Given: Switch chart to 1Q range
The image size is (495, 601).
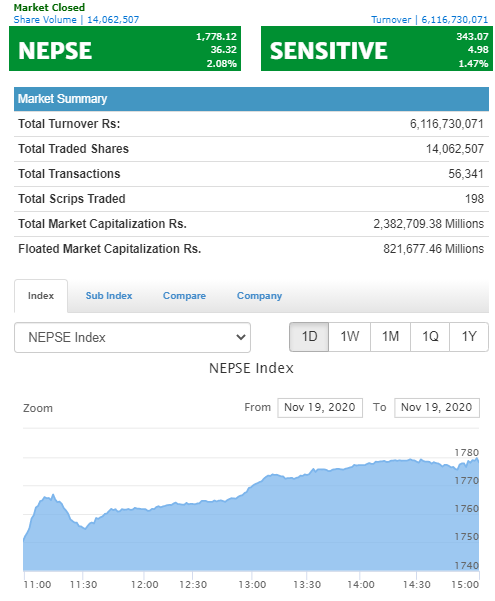Looking at the screenshot, I should (430, 337).
